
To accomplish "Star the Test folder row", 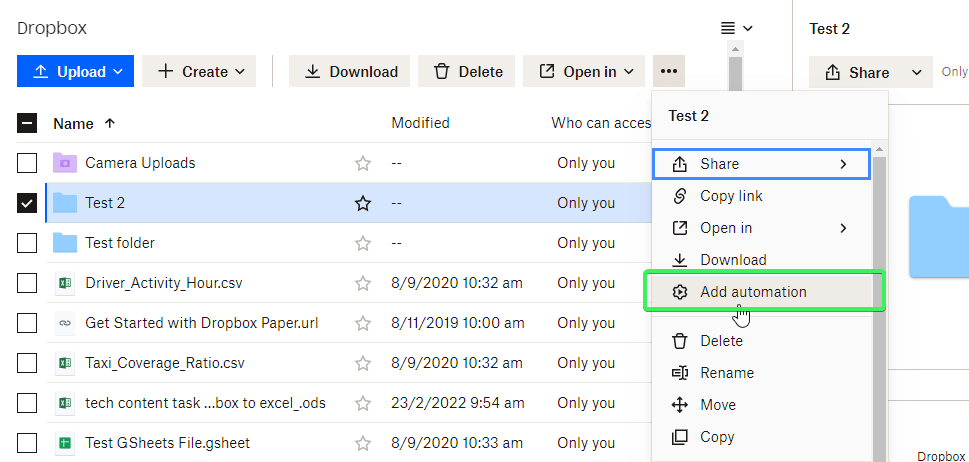I will 363,243.
